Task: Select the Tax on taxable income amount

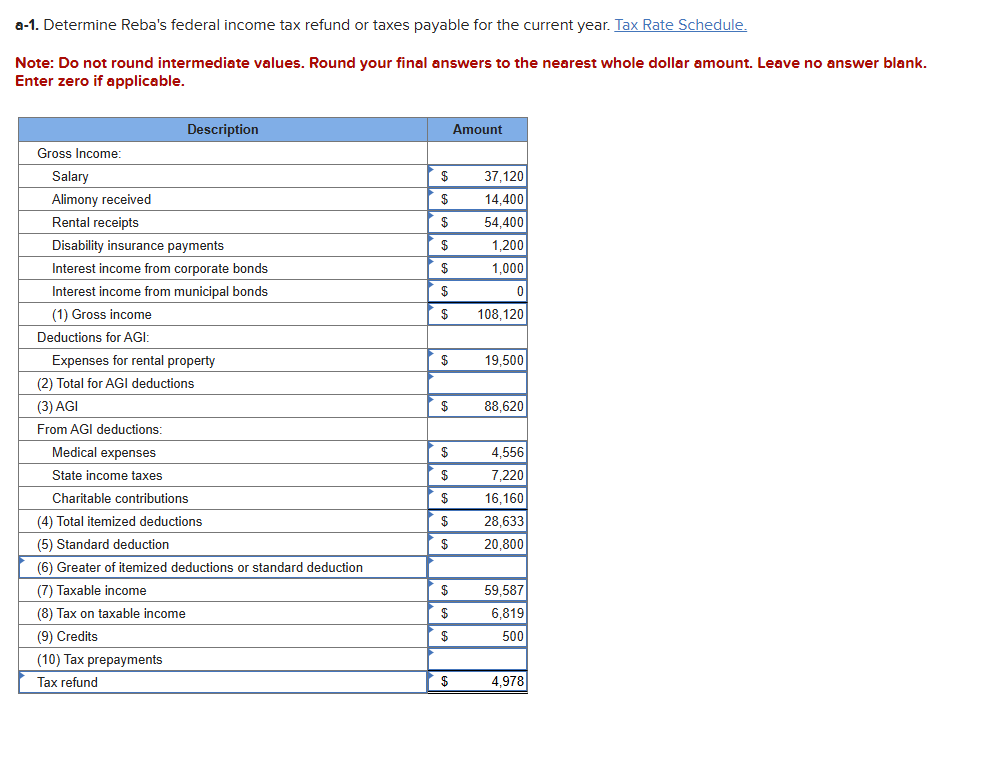Action: tap(477, 613)
